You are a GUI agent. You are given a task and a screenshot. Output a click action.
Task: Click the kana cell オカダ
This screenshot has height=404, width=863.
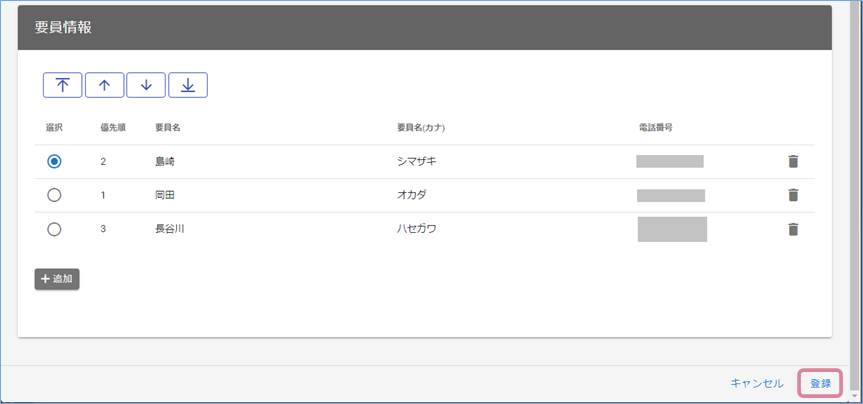412,195
